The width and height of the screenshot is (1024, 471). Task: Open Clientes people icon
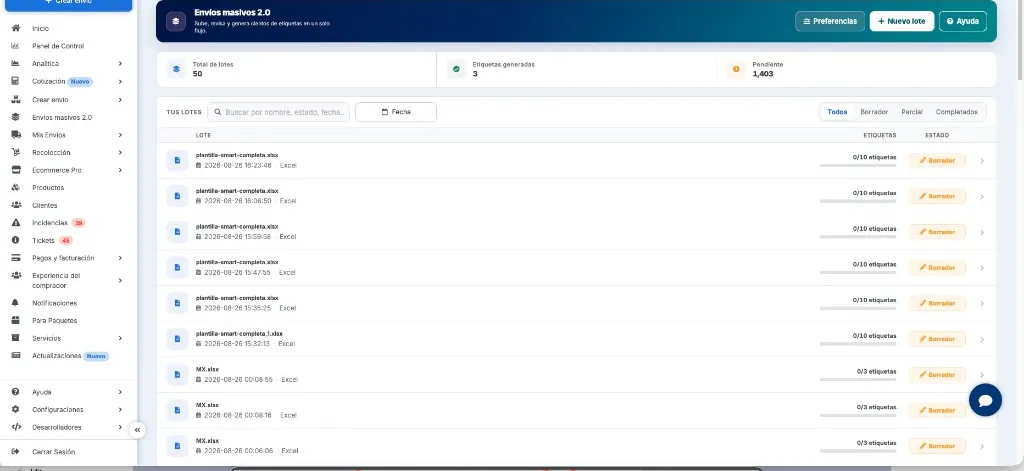coord(16,205)
